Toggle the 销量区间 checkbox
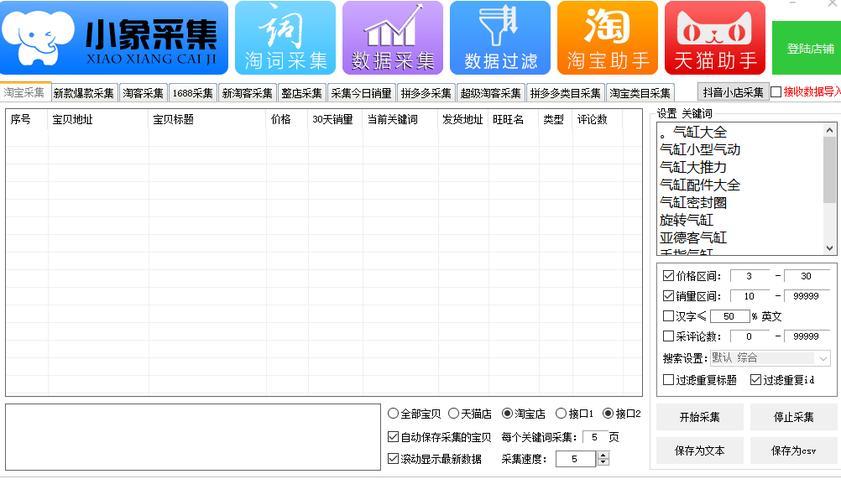Screen dimensions: 841x500 (x=668, y=296)
